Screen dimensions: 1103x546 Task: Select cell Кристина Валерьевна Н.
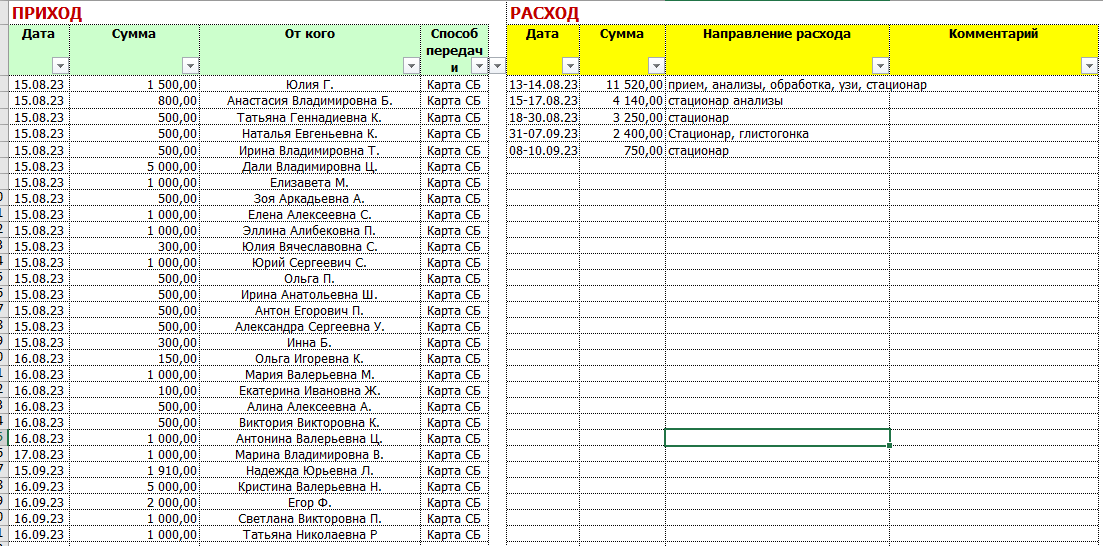pyautogui.click(x=310, y=486)
